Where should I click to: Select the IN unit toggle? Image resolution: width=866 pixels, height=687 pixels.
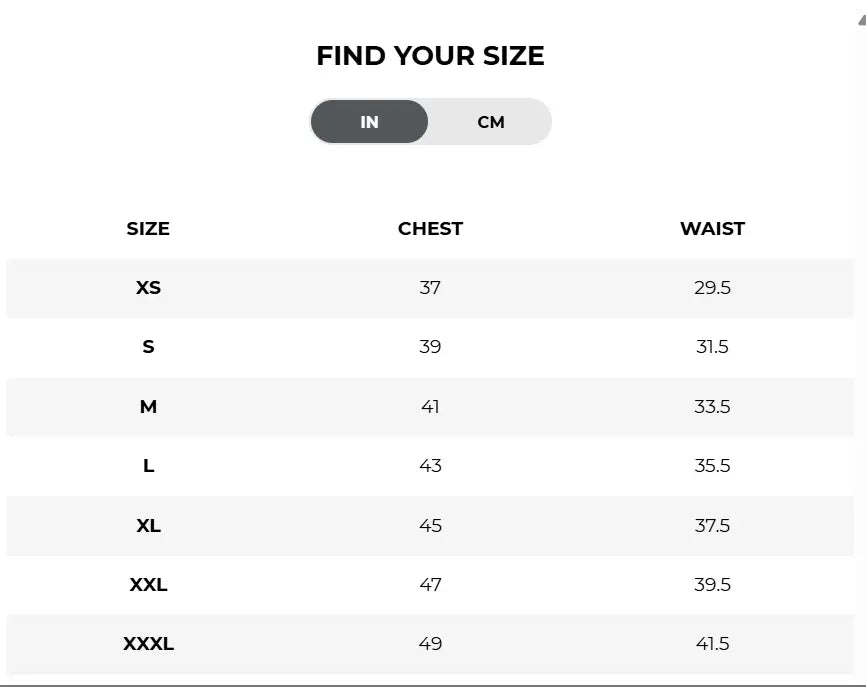click(369, 122)
